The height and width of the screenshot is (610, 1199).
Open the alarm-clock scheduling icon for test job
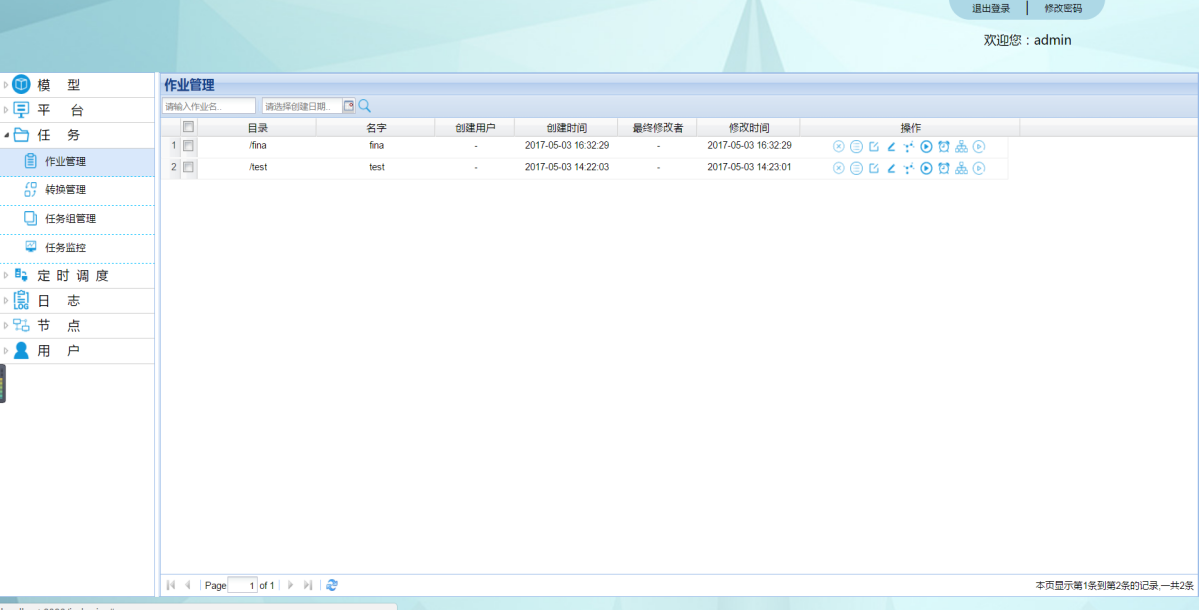coord(944,168)
